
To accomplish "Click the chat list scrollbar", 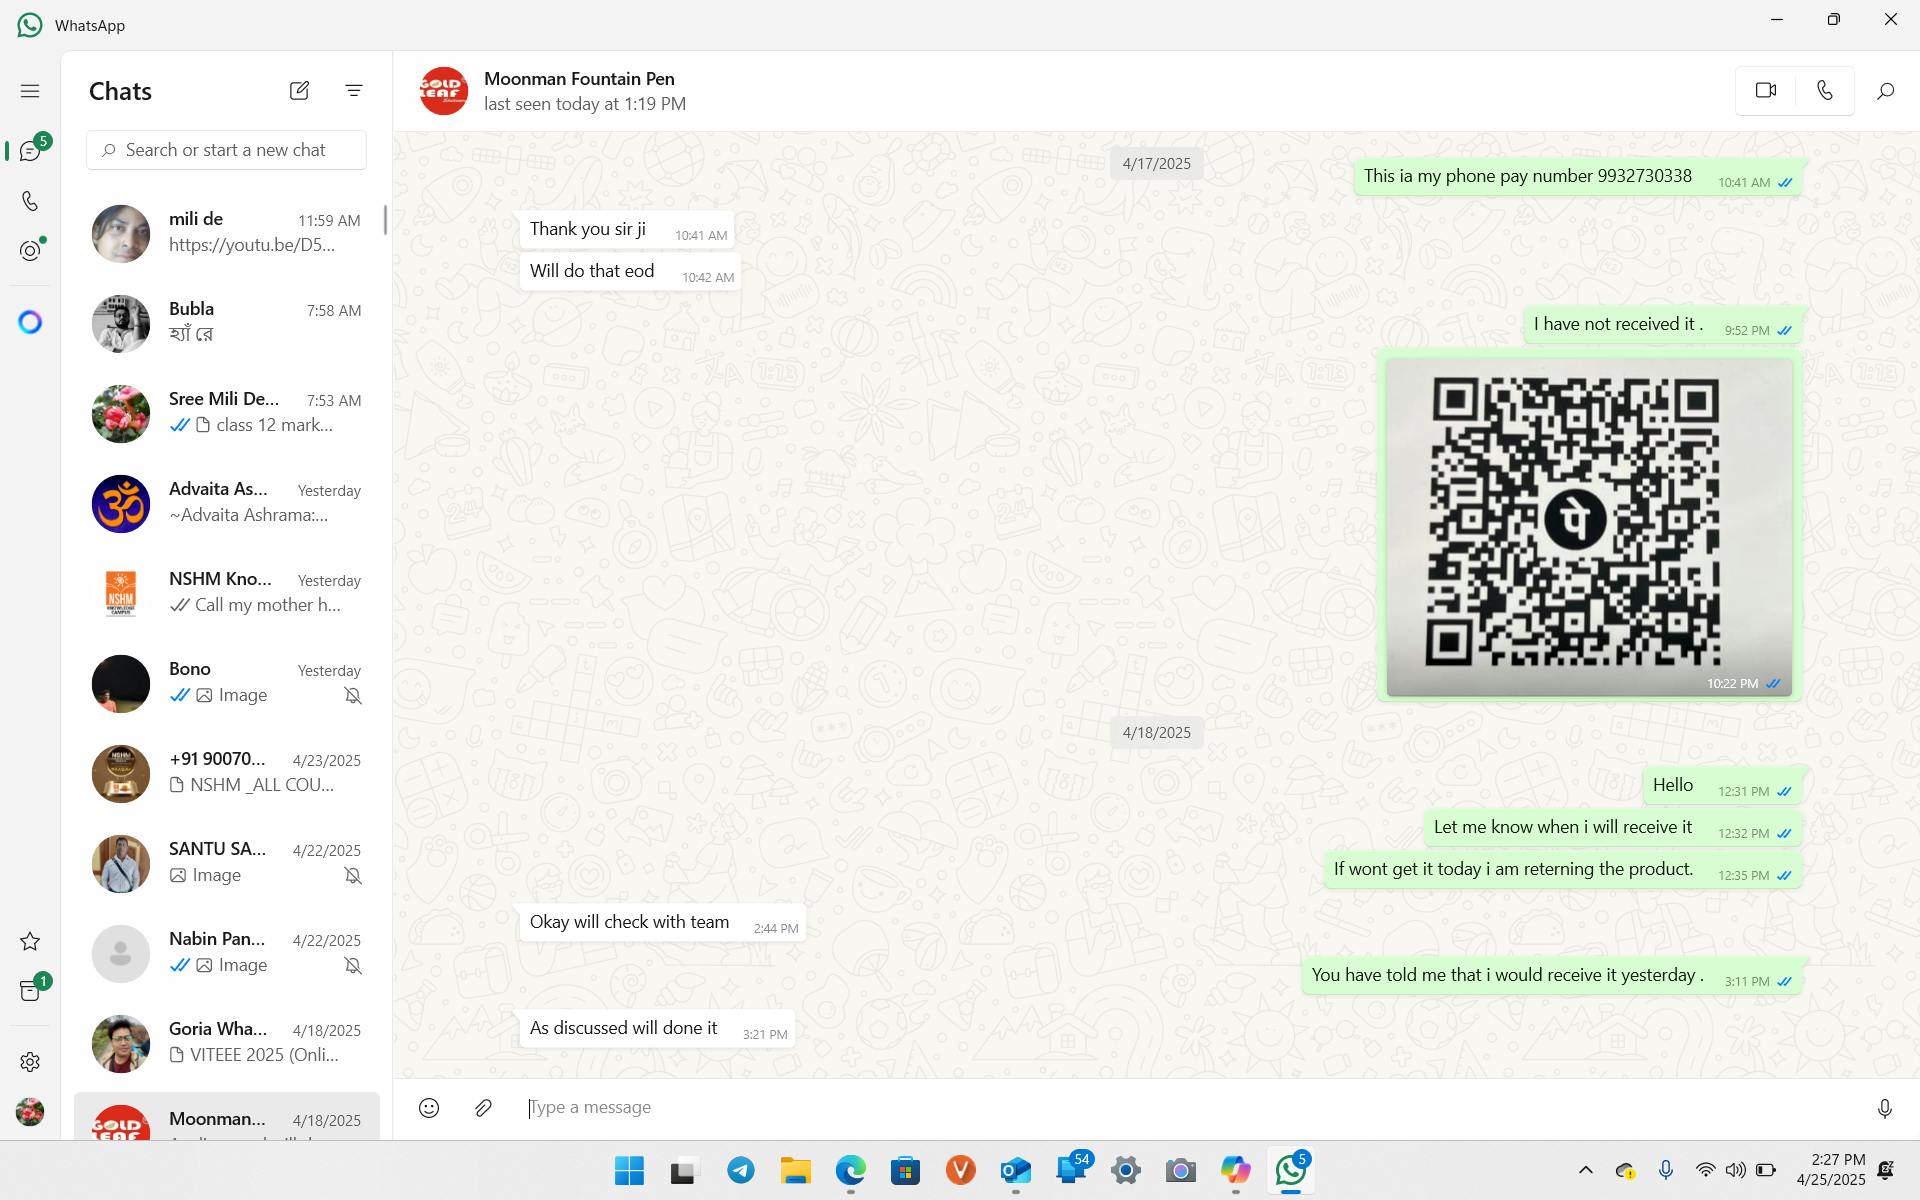I will coord(385,221).
